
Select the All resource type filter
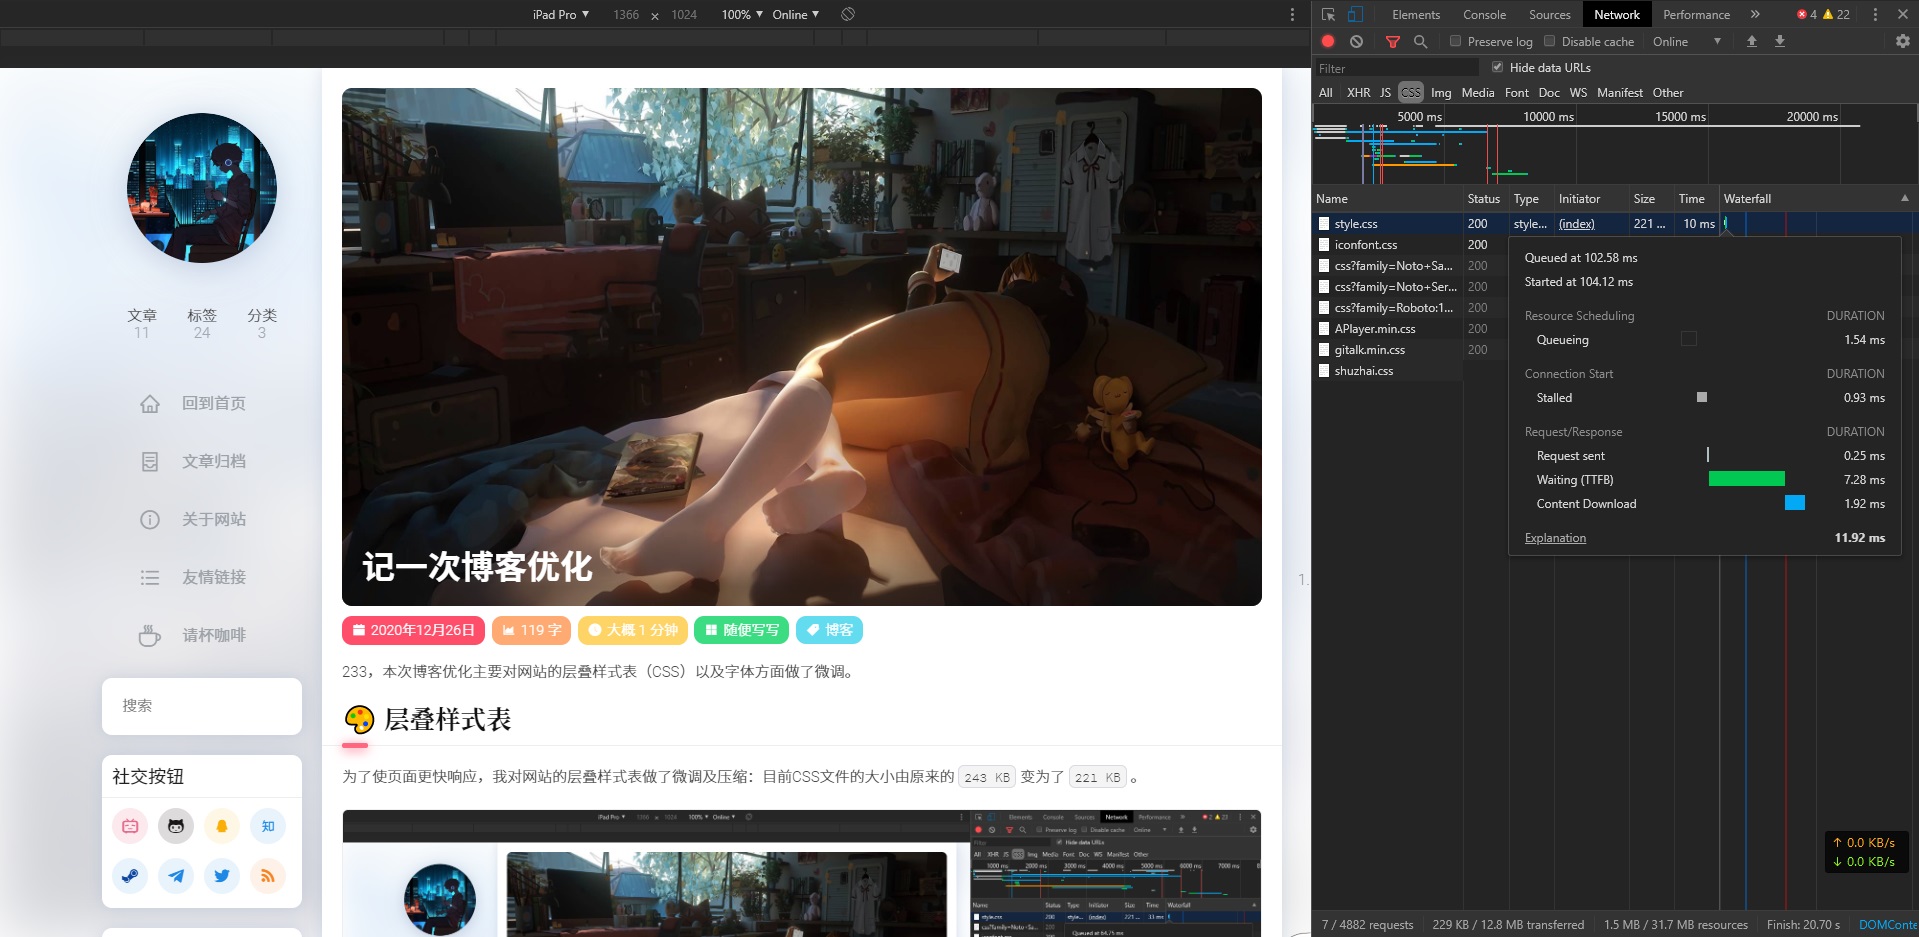coord(1326,92)
